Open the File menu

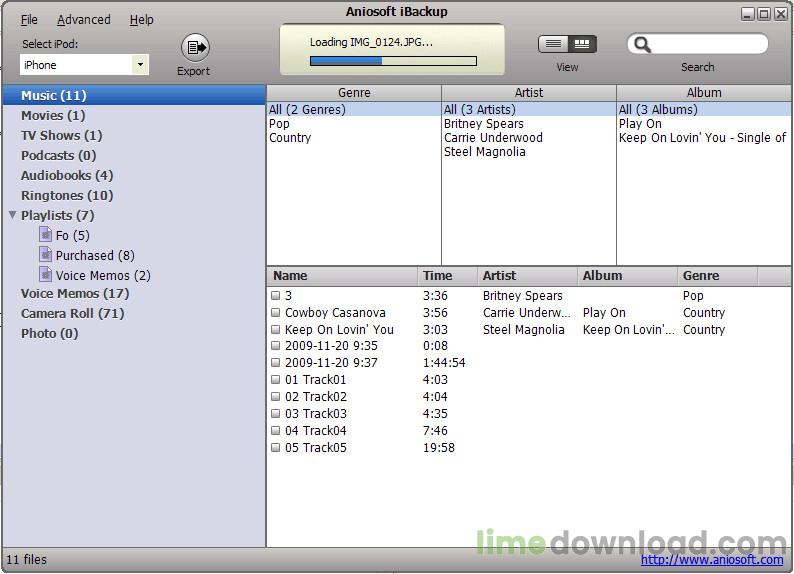click(29, 20)
